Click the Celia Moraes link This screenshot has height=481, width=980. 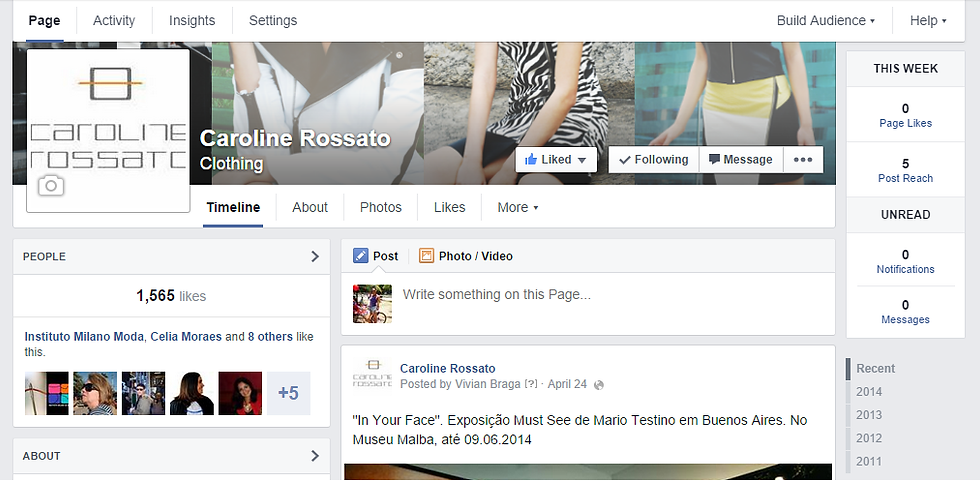point(186,337)
